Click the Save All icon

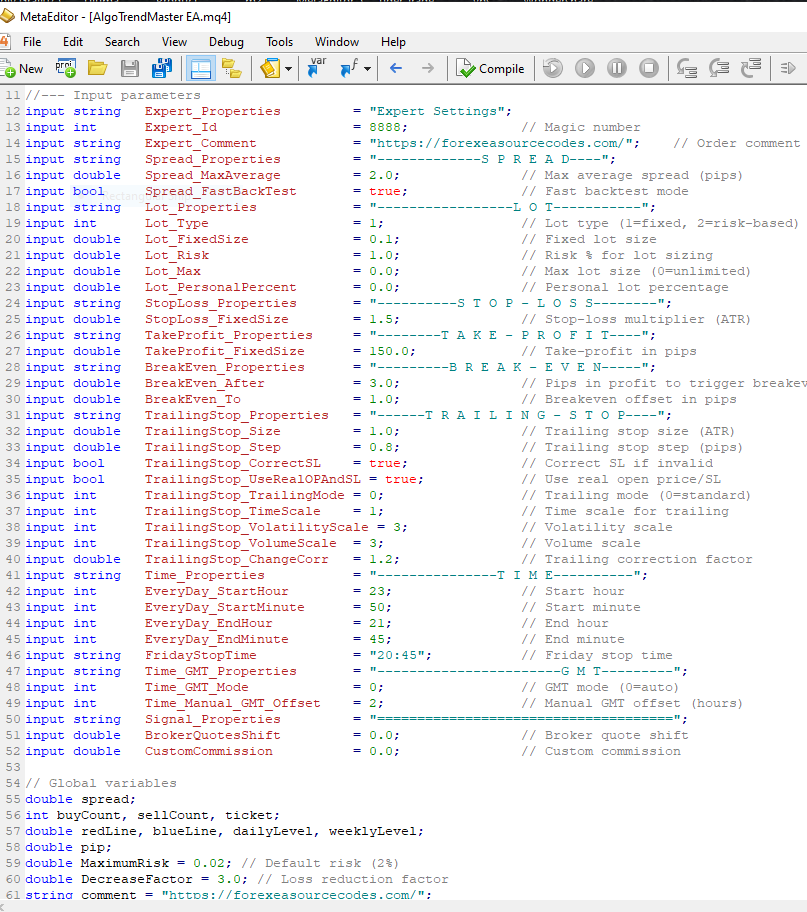pyautogui.click(x=161, y=69)
